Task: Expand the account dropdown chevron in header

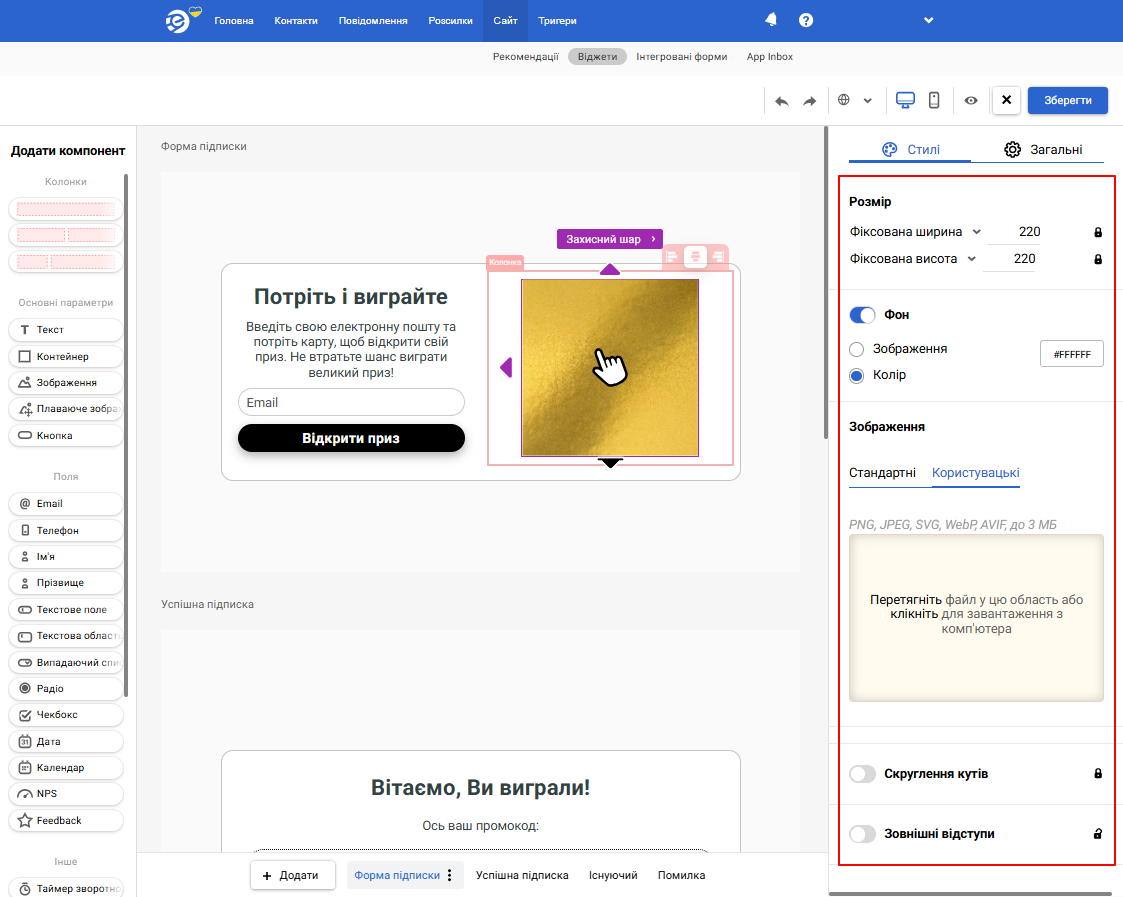Action: (x=928, y=20)
